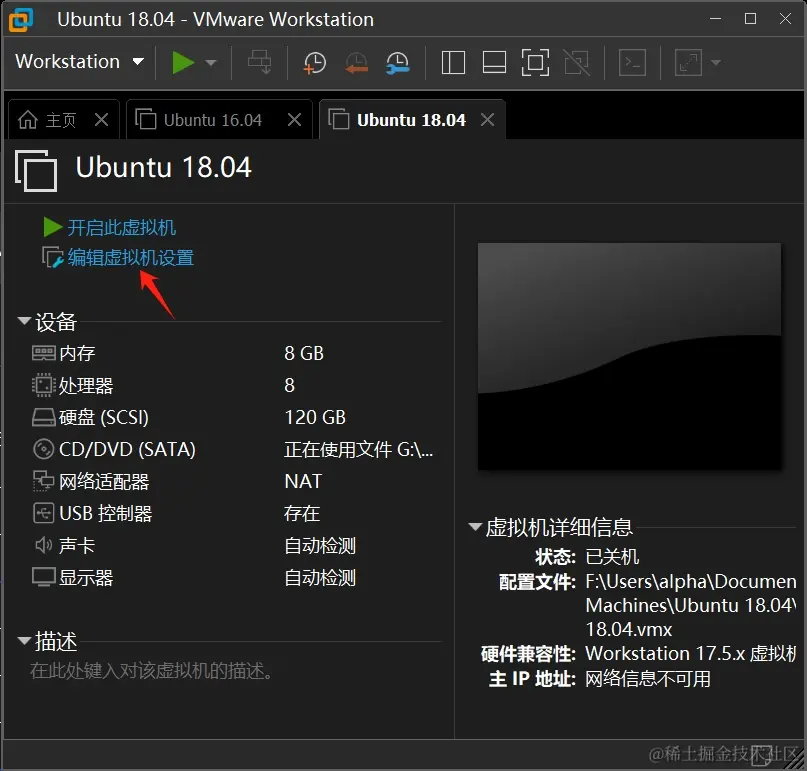Click the VM screen preview thumbnail
The width and height of the screenshot is (807, 771).
click(629, 356)
